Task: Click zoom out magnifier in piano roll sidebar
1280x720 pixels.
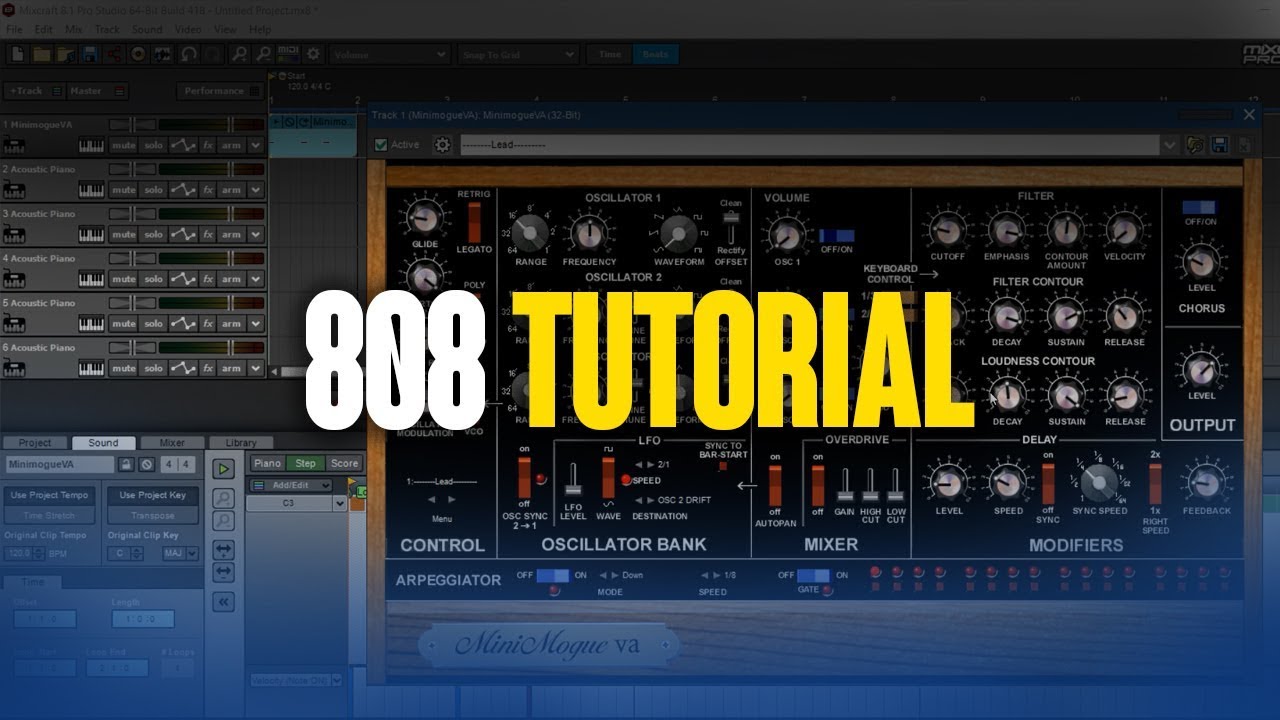Action: pyautogui.click(x=224, y=521)
